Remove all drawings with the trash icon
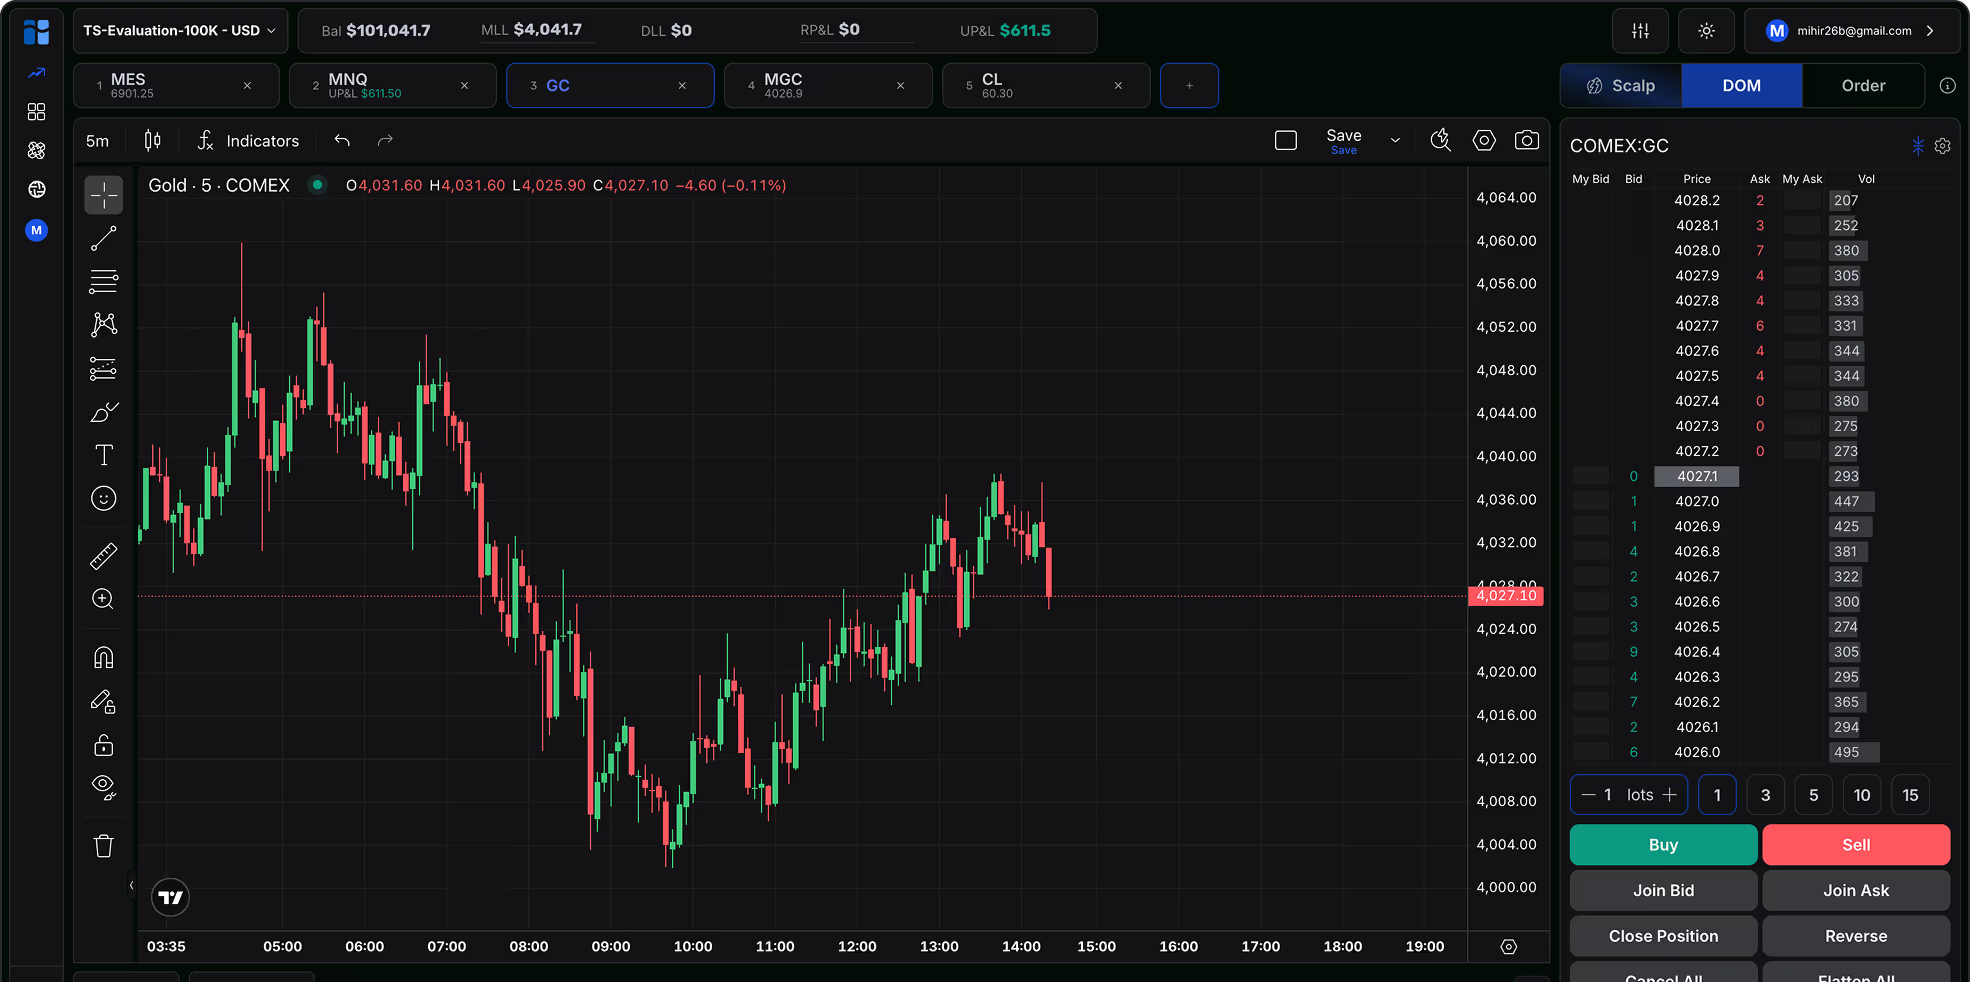 click(104, 845)
